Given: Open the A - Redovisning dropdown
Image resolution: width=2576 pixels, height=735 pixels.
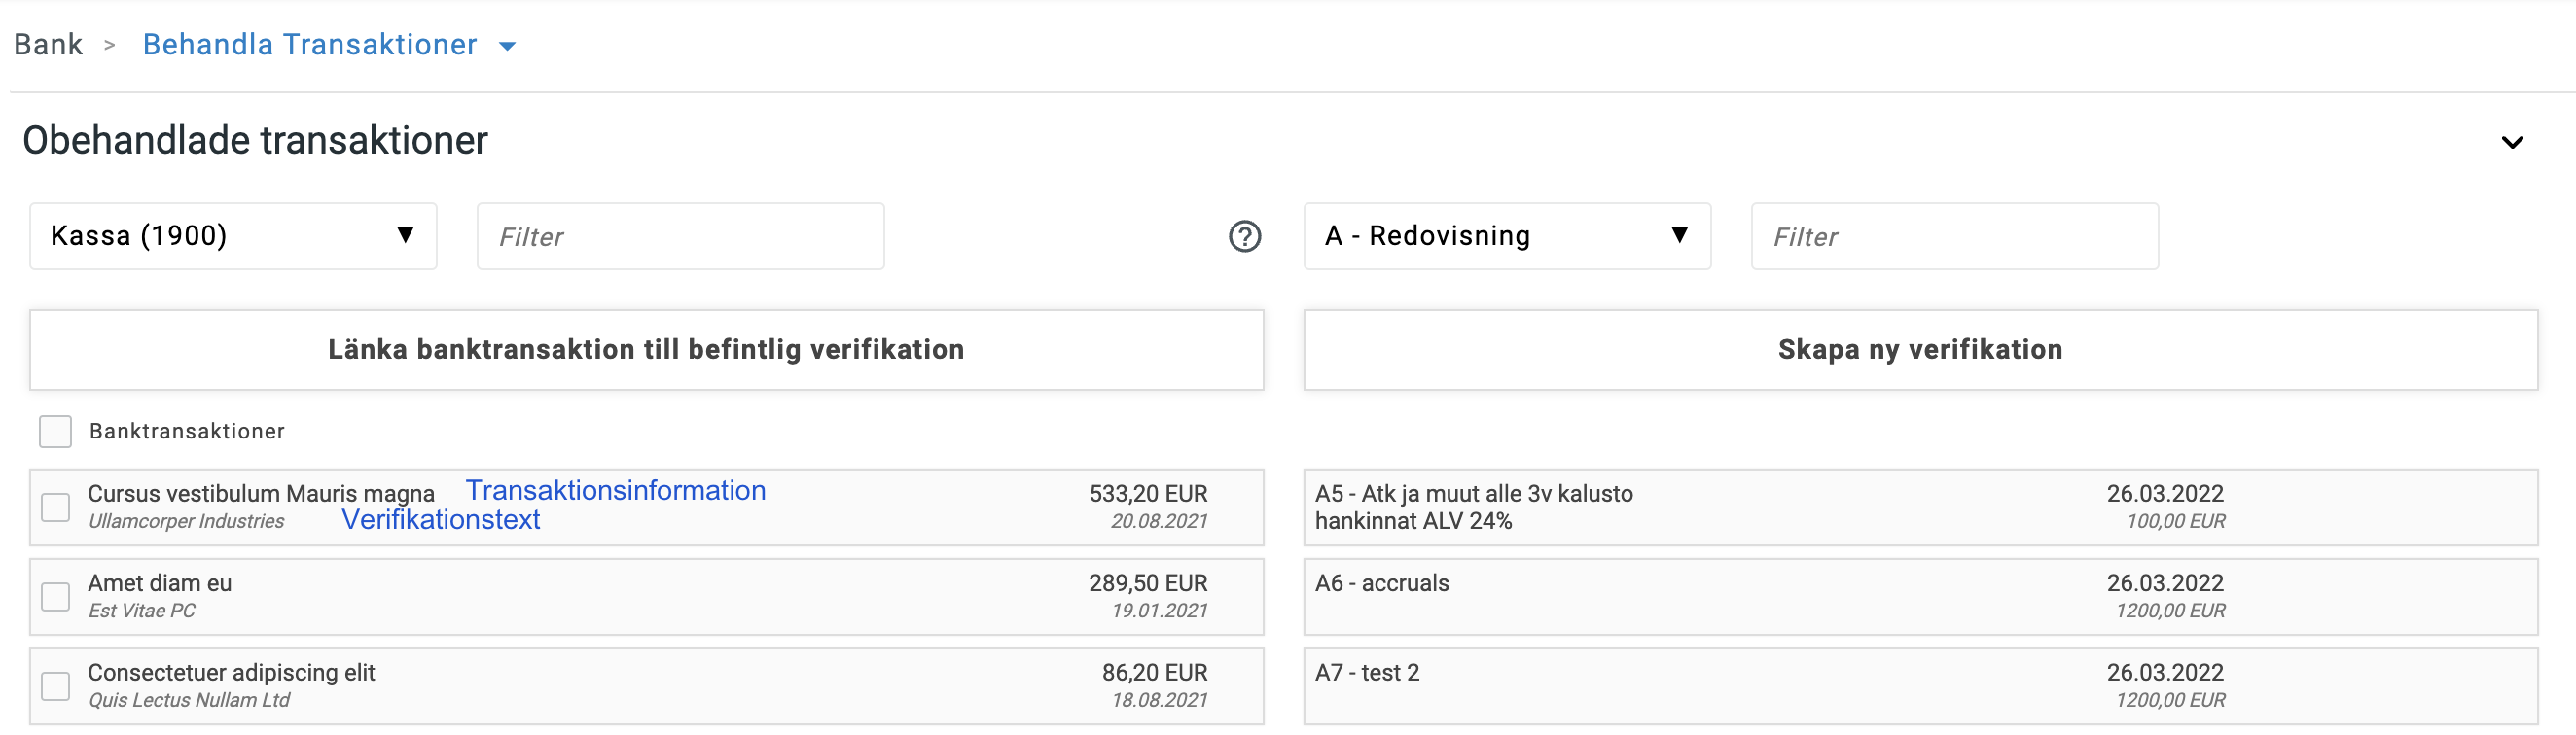Looking at the screenshot, I should pos(1506,236).
